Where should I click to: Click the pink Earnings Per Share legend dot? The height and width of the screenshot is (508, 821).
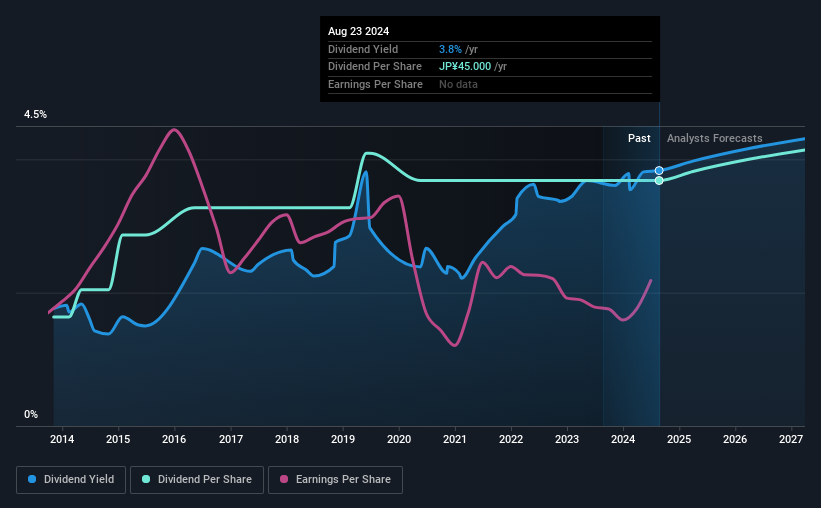(x=284, y=479)
